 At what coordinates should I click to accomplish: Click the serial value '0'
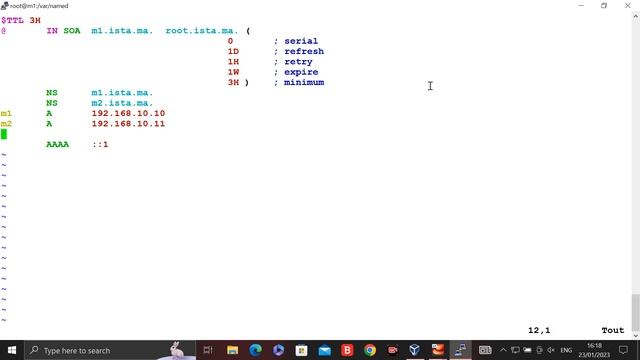[x=230, y=41]
